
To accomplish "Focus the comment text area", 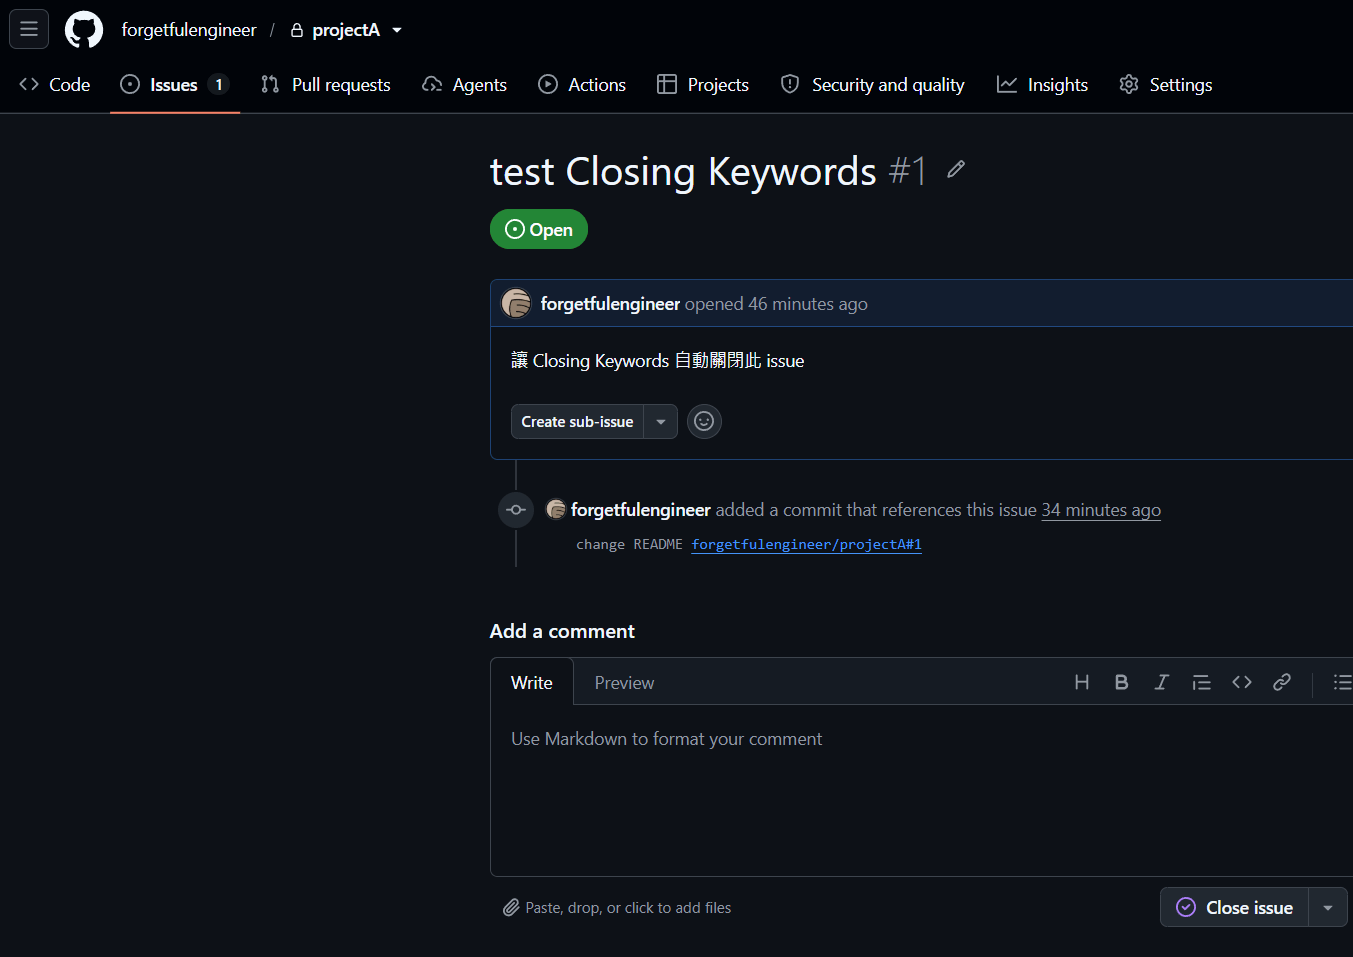I will click(921, 790).
